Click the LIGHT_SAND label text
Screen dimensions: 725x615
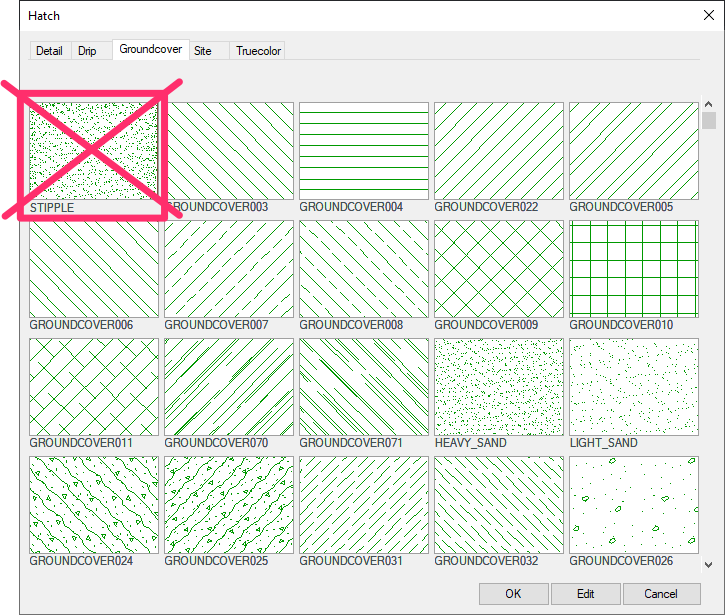point(603,443)
